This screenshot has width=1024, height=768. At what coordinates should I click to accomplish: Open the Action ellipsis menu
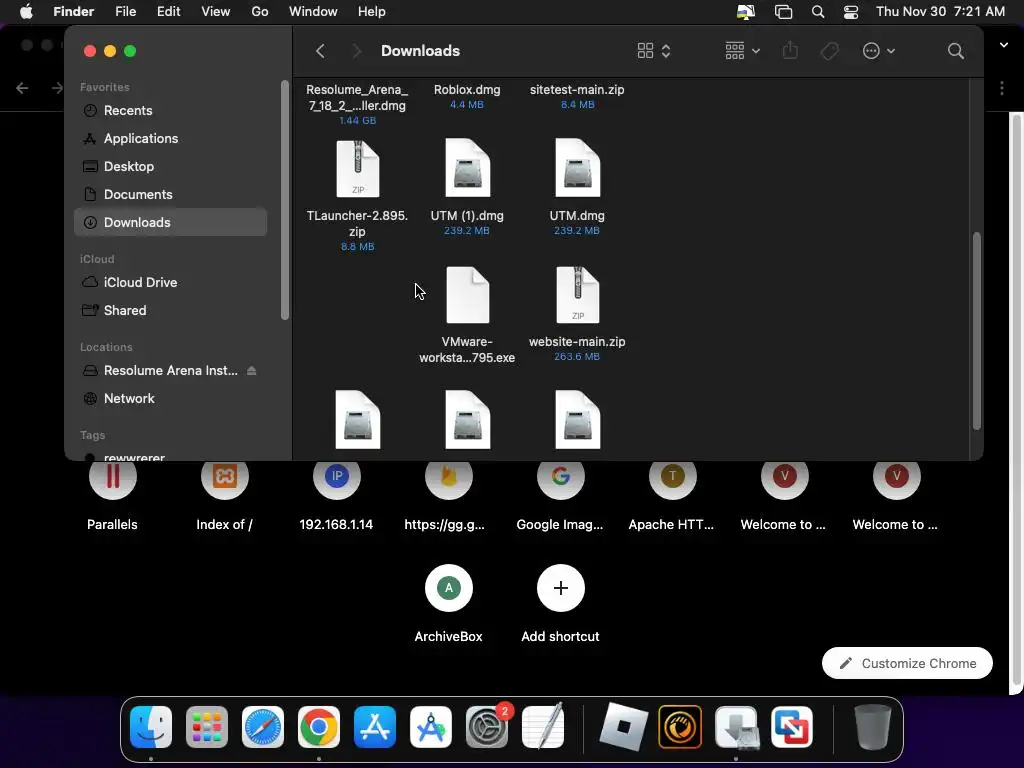coord(878,51)
